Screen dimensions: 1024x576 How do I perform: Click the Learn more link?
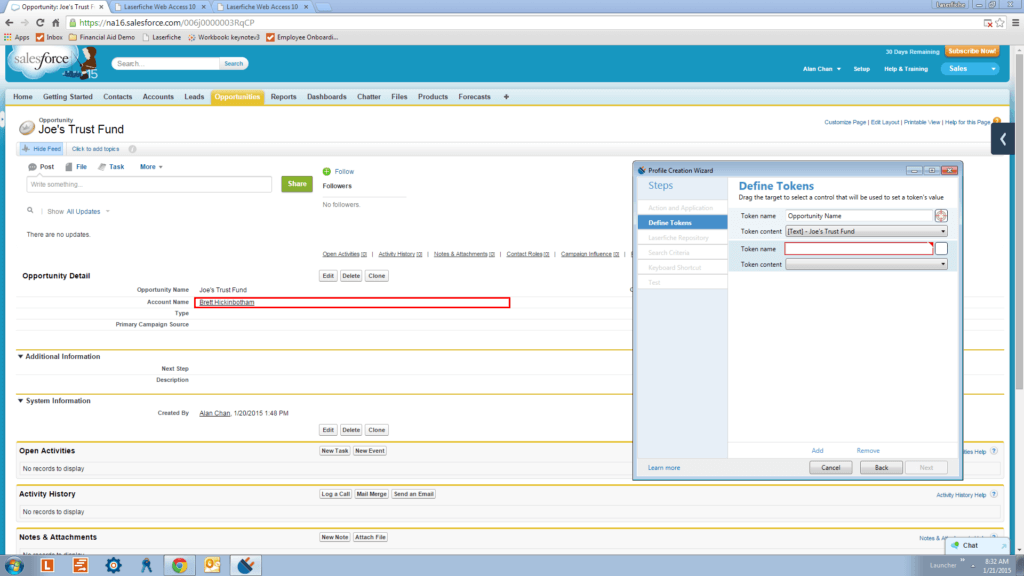point(664,468)
